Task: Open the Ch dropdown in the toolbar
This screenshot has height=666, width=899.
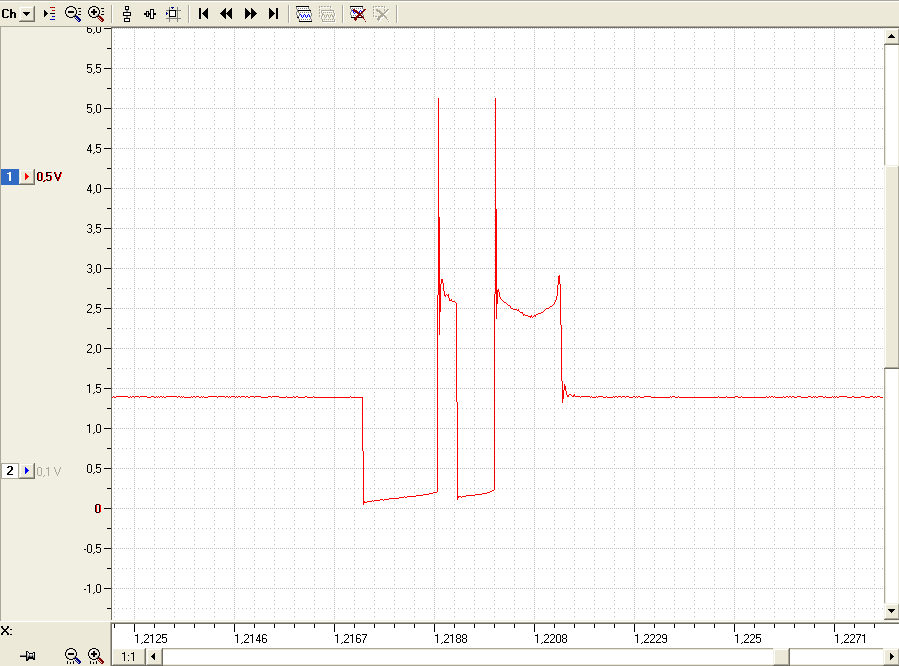Action: (x=26, y=14)
